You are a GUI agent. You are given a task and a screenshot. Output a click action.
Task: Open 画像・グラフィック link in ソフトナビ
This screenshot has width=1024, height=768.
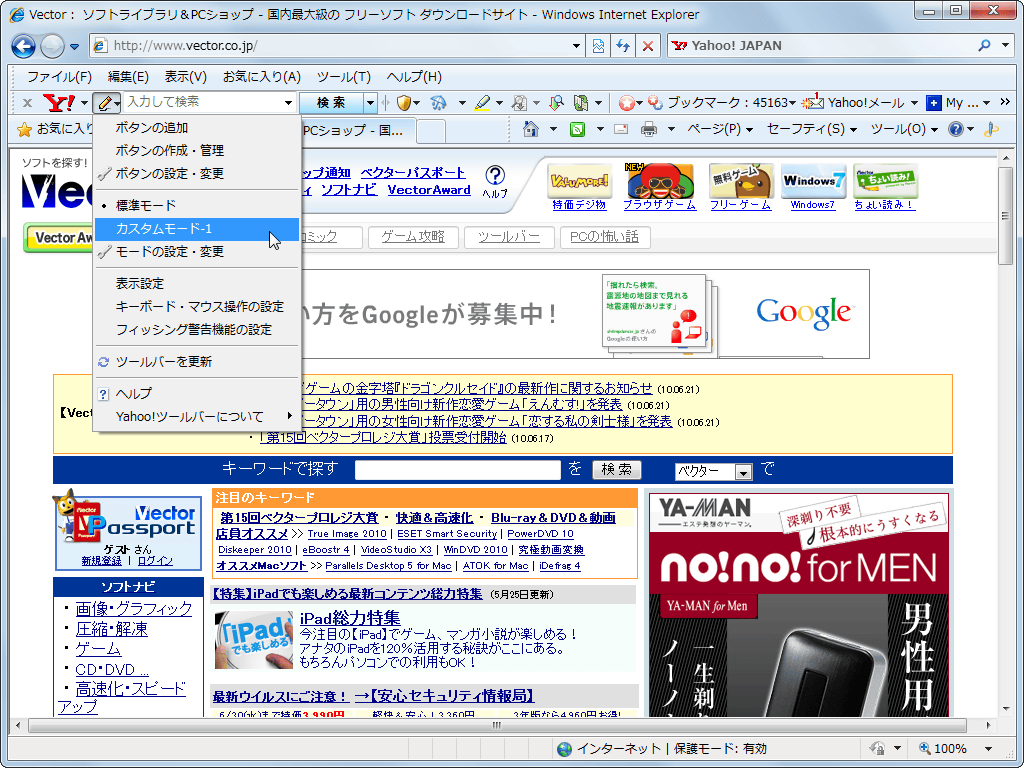pos(134,609)
